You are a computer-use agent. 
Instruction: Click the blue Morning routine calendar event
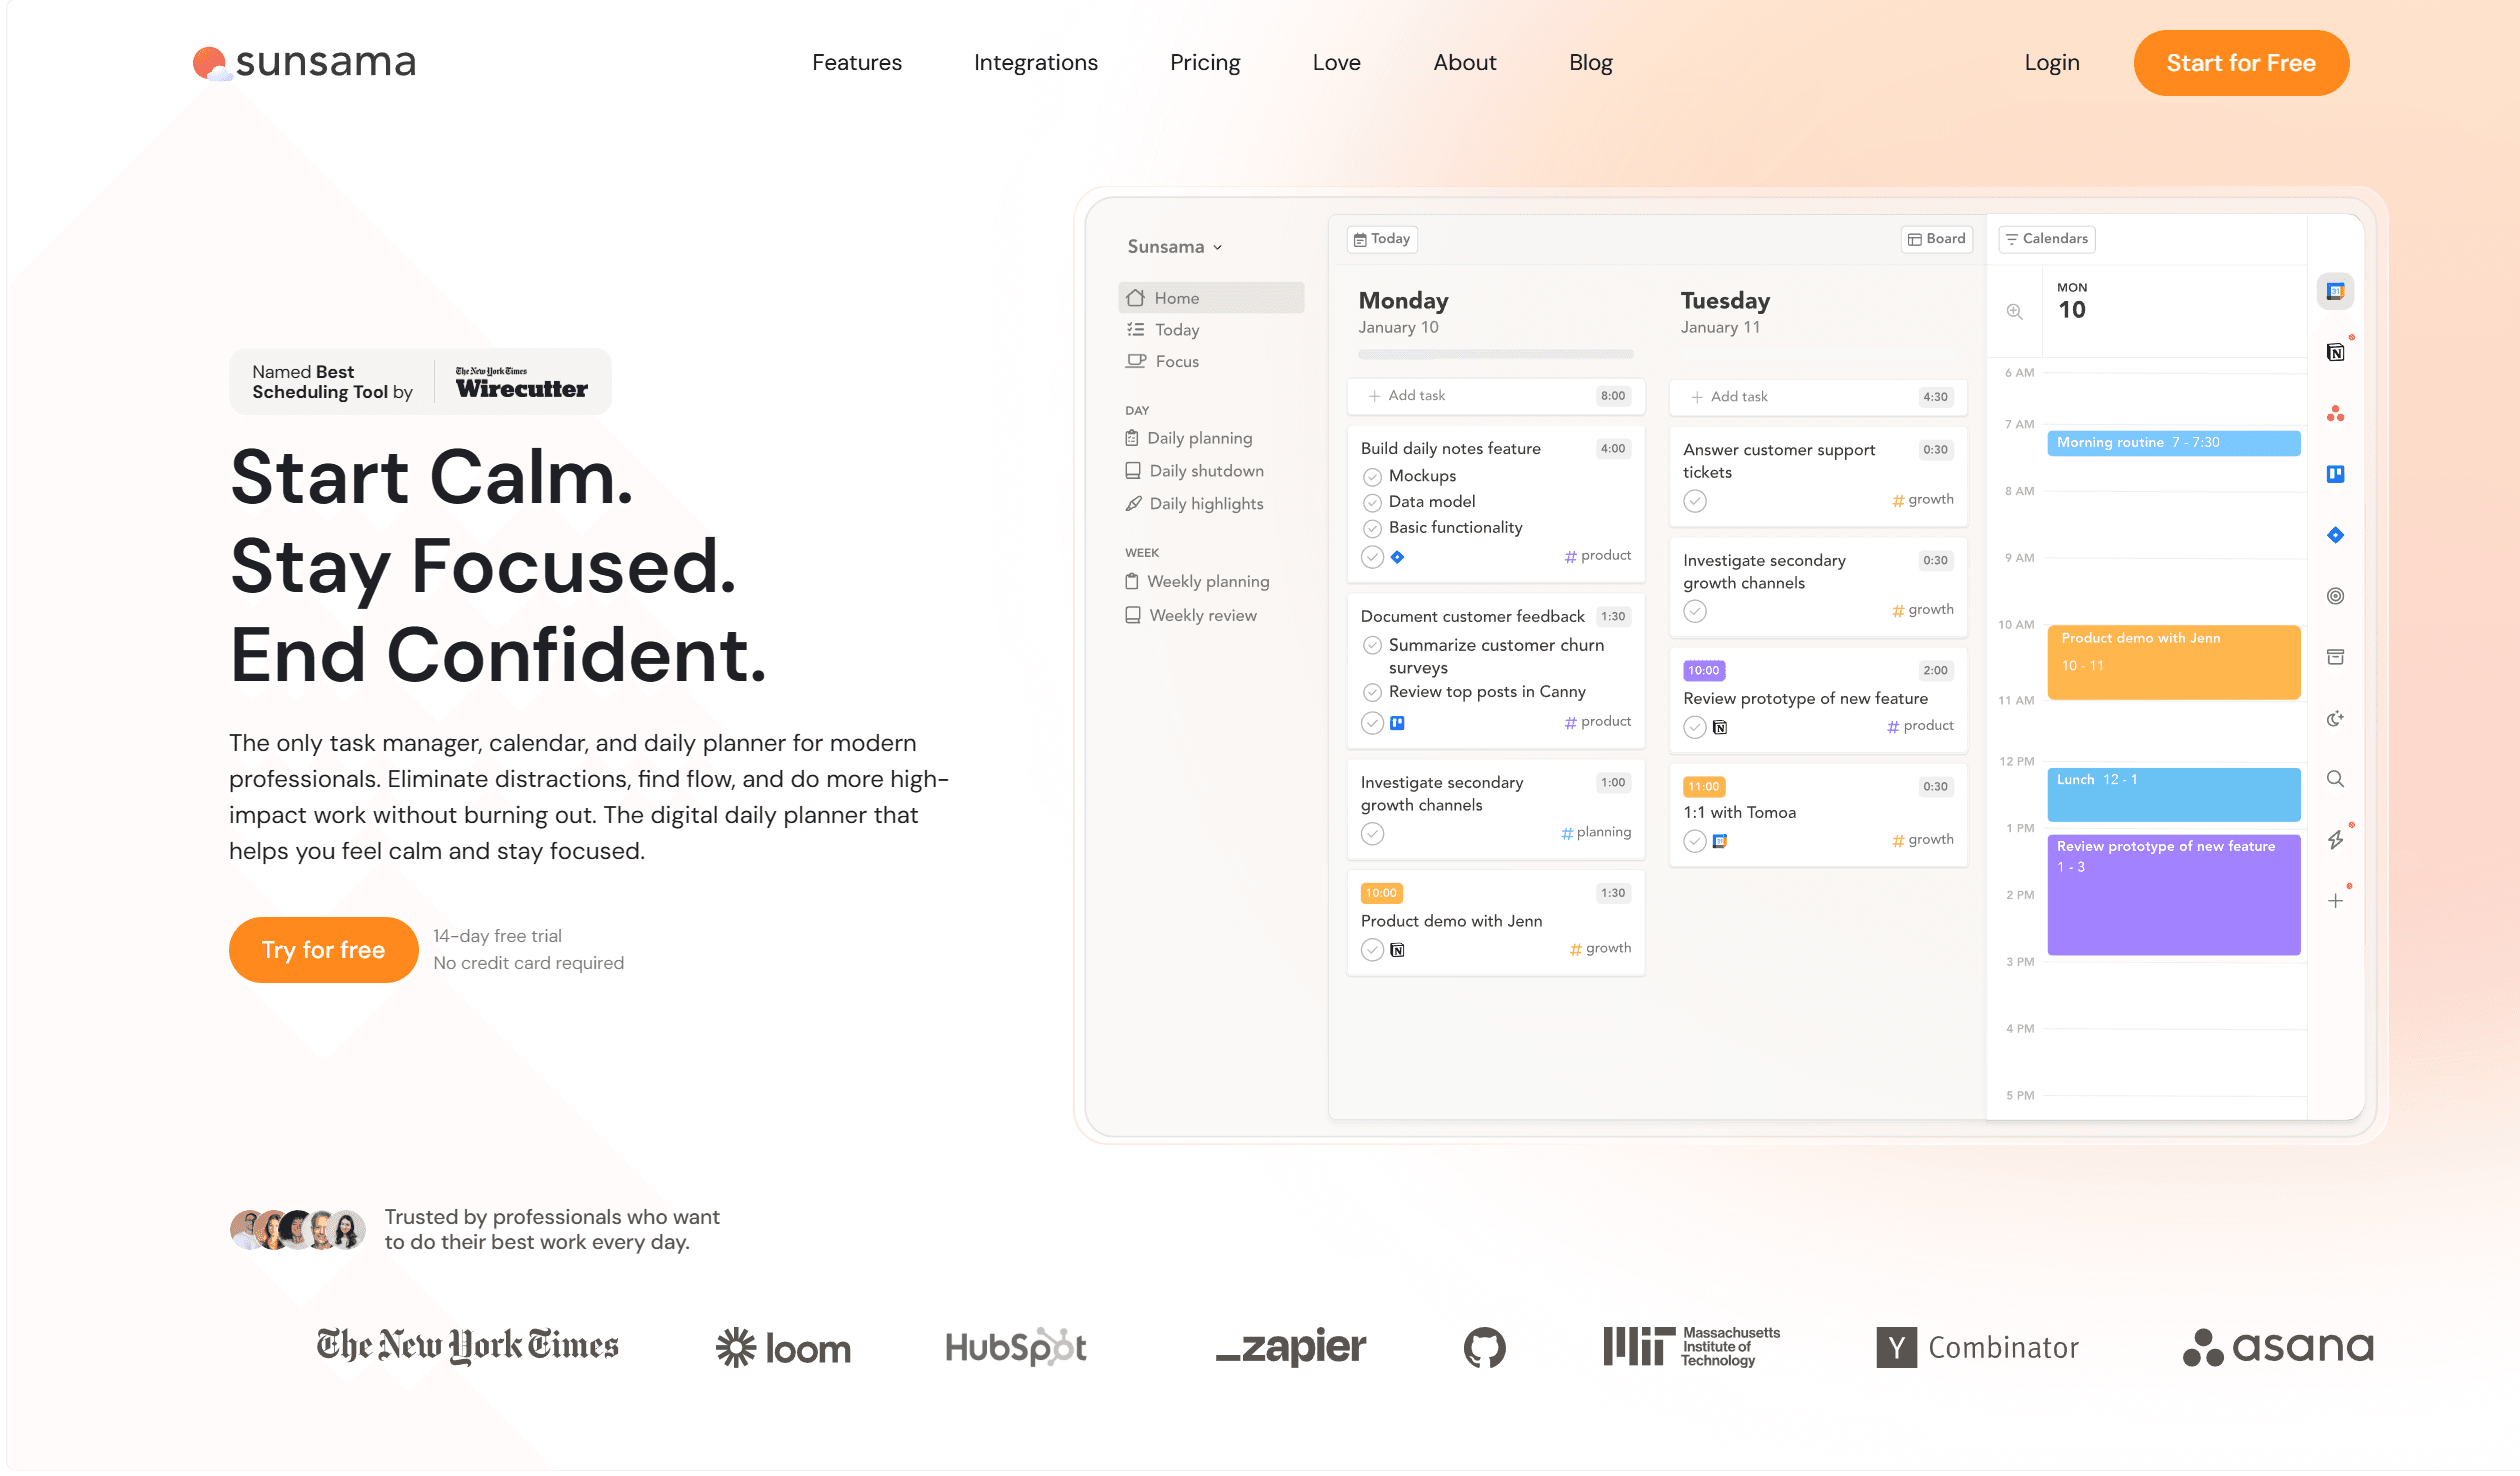(x=2173, y=443)
